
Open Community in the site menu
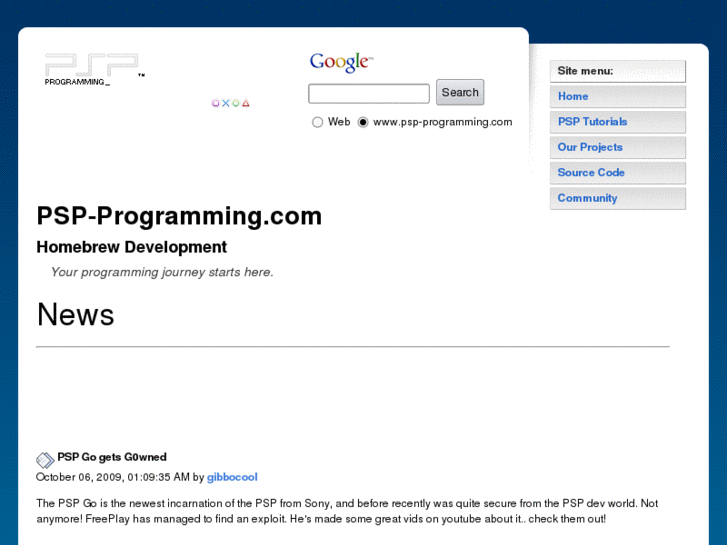click(x=618, y=199)
